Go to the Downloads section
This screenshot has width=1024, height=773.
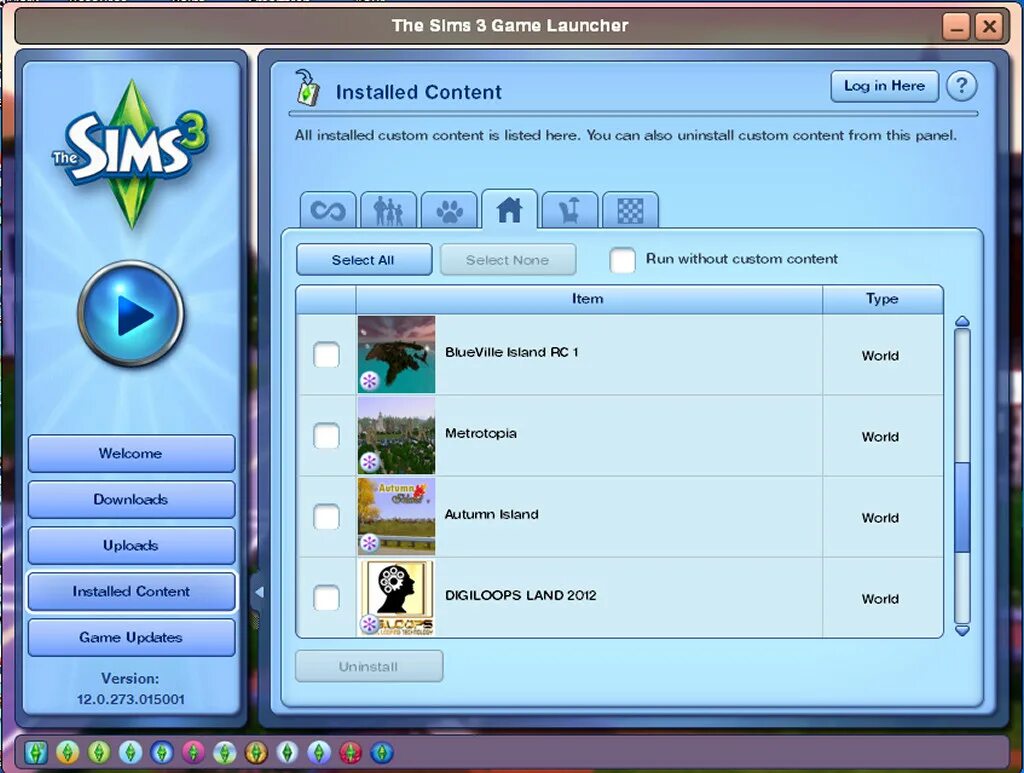point(131,499)
